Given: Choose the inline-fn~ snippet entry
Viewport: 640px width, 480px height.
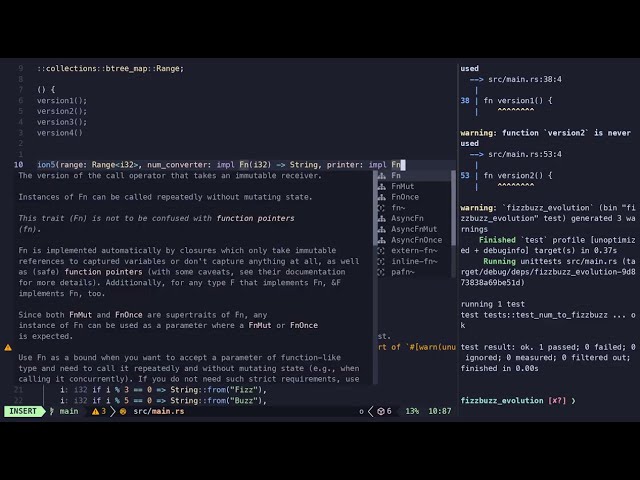Looking at the screenshot, I should coord(413,261).
